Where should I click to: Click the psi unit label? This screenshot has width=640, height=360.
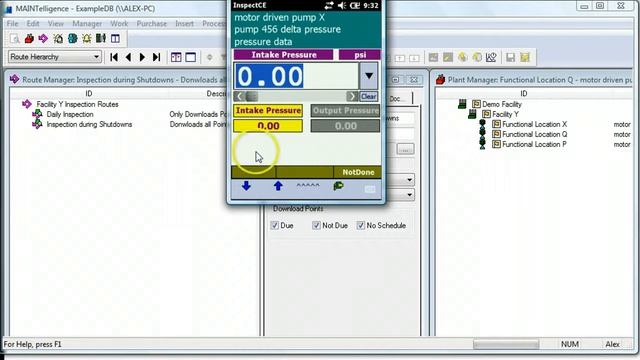coord(360,55)
